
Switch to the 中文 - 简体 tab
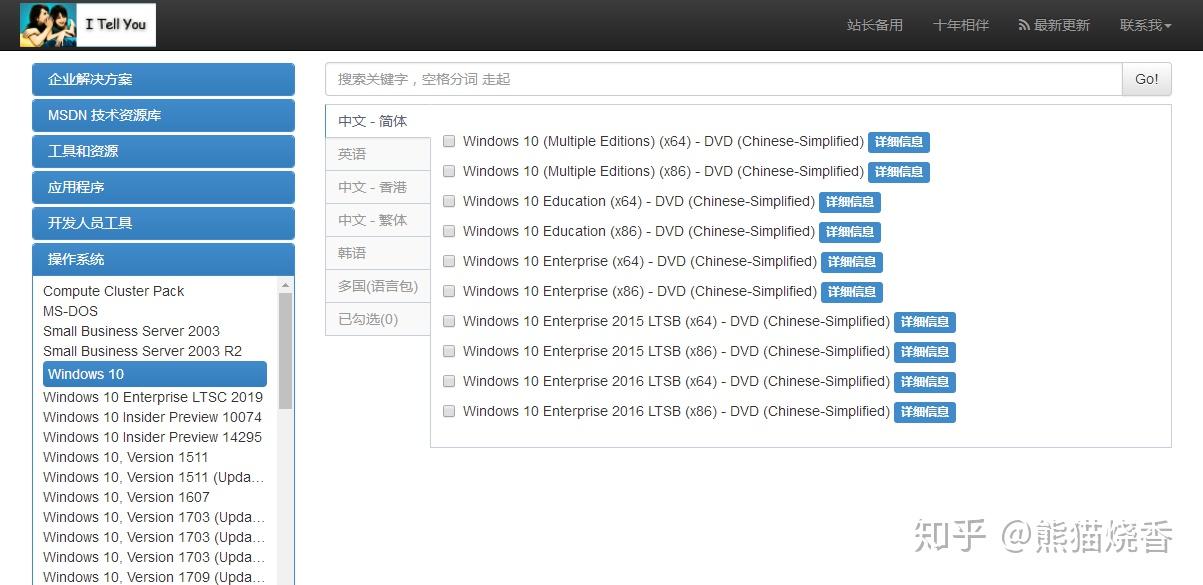coord(378,121)
